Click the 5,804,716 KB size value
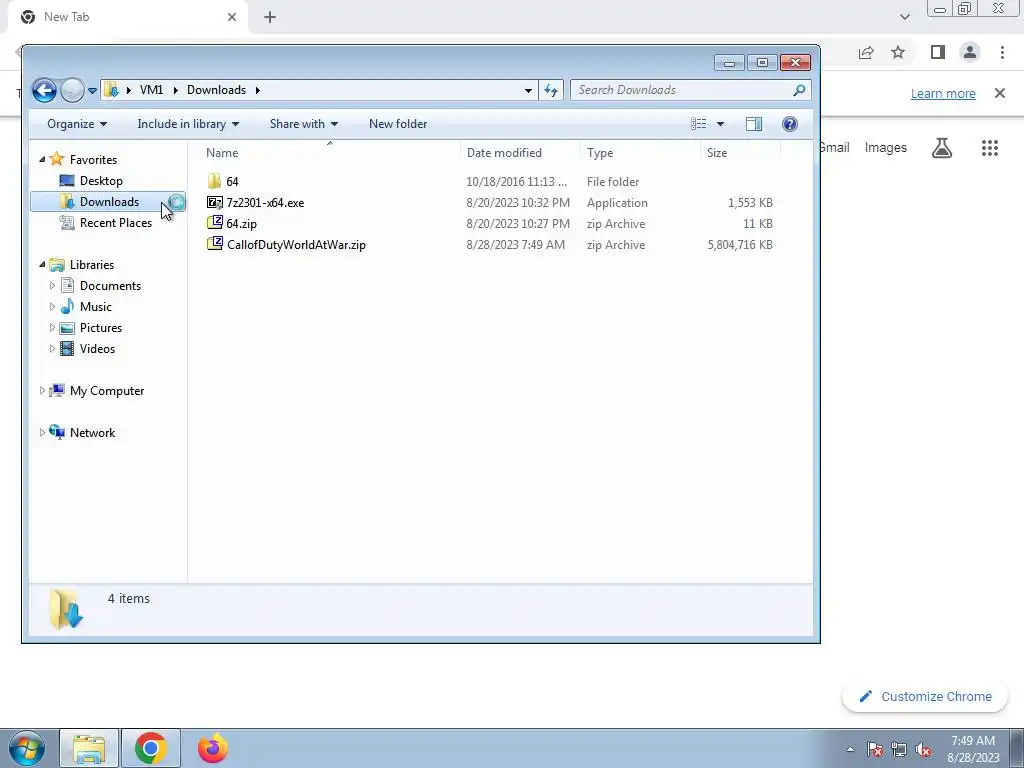Viewport: 1024px width, 768px height. coord(740,245)
